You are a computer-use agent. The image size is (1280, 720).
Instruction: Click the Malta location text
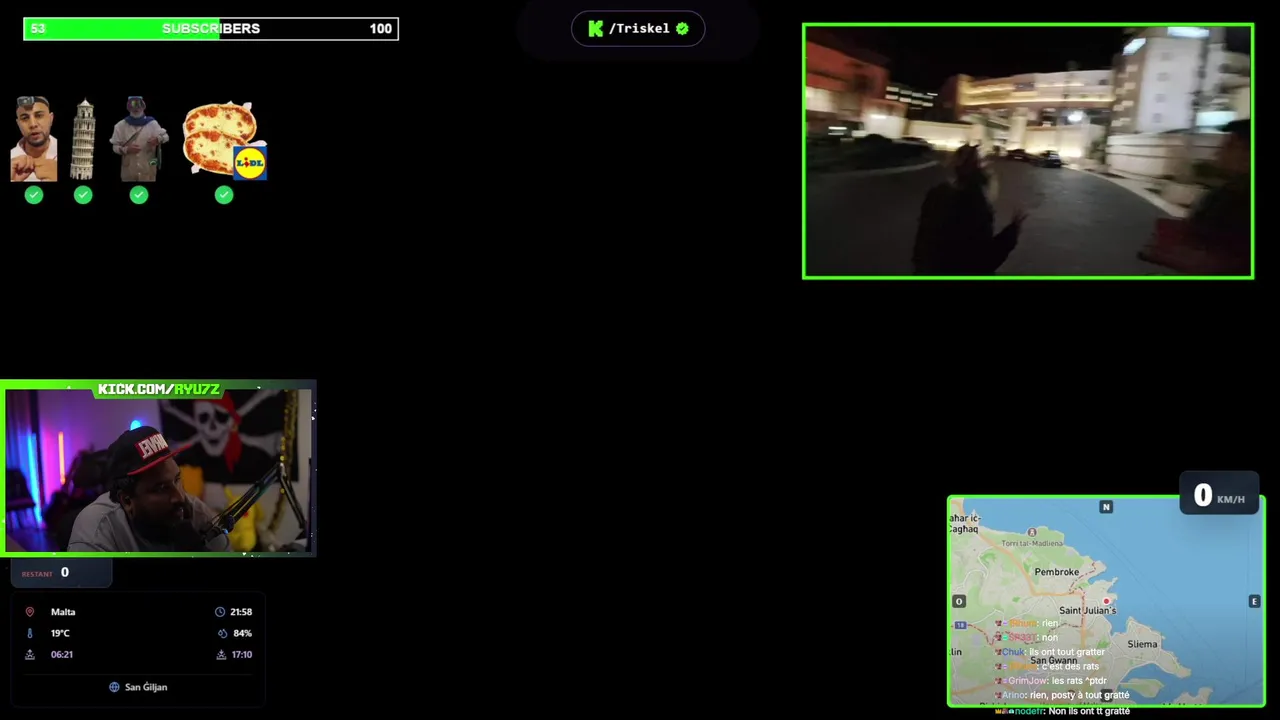pyautogui.click(x=63, y=612)
